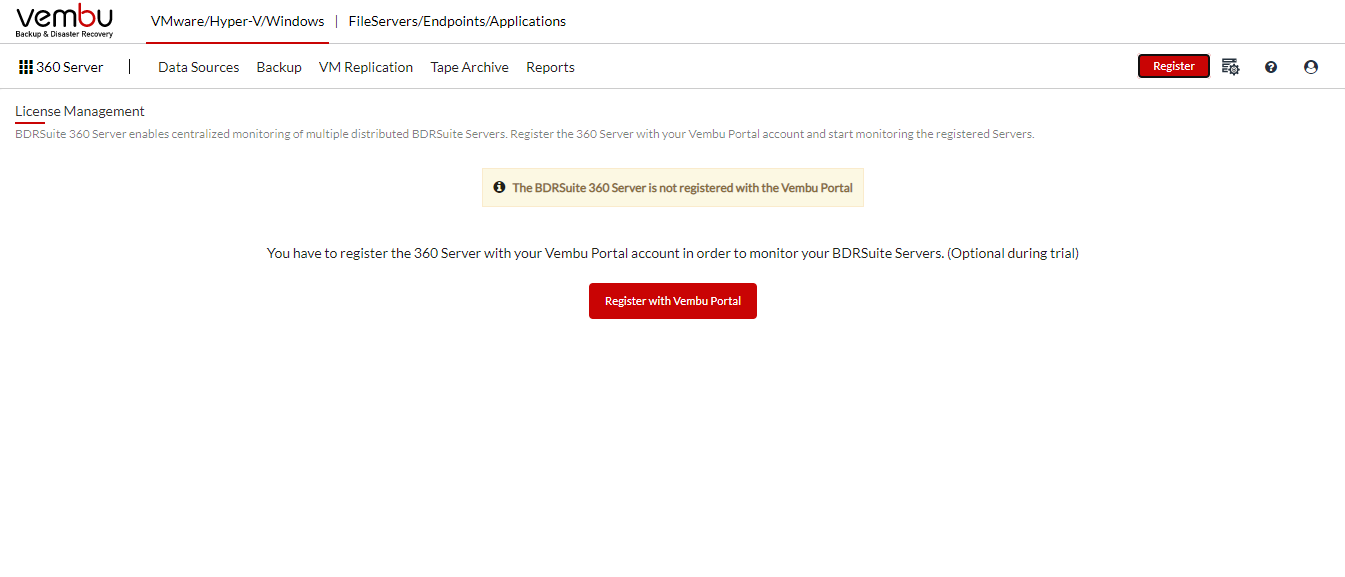Switch to the VMware/Hyper-V/Windows tab

(237, 21)
